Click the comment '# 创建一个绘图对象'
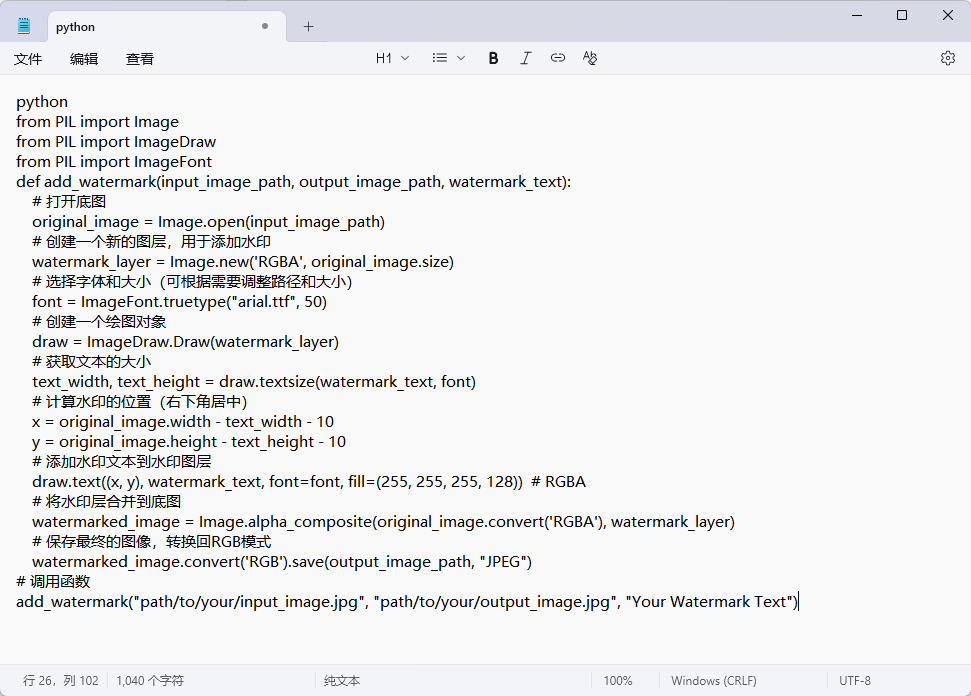The width and height of the screenshot is (971, 696). [99, 322]
